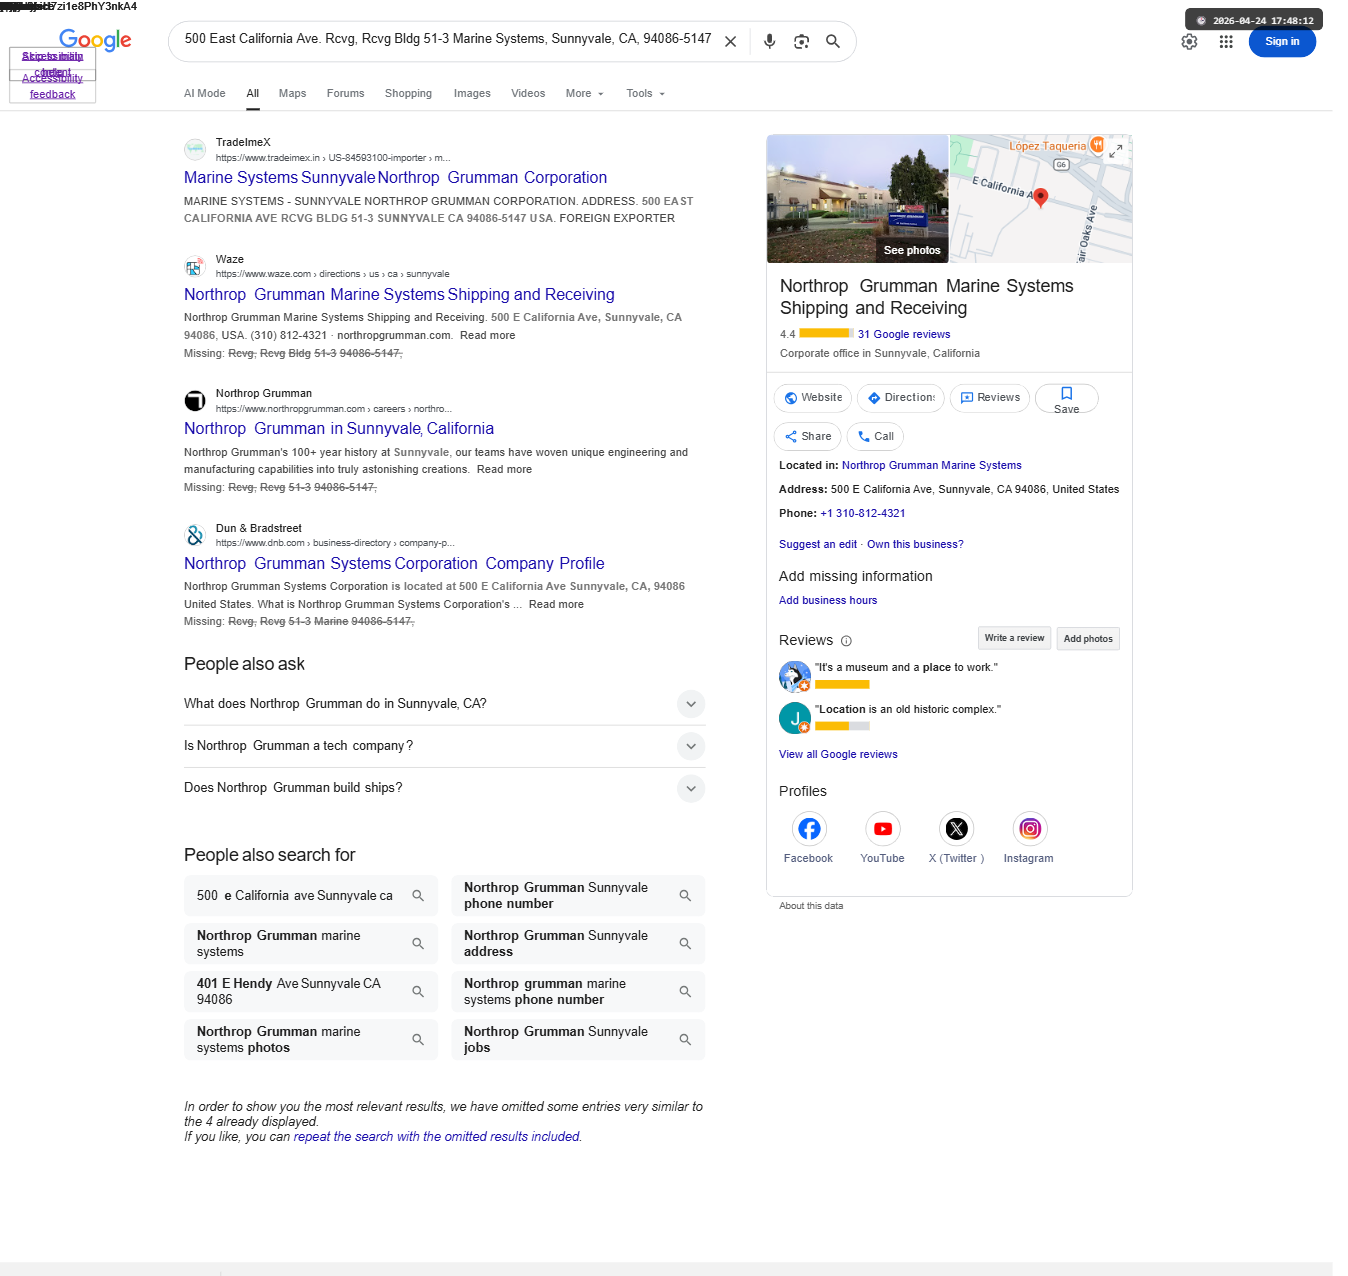Viewport: 1348px width, 1276px height.
Task: Click the 'Add photos' button
Action: (1088, 639)
